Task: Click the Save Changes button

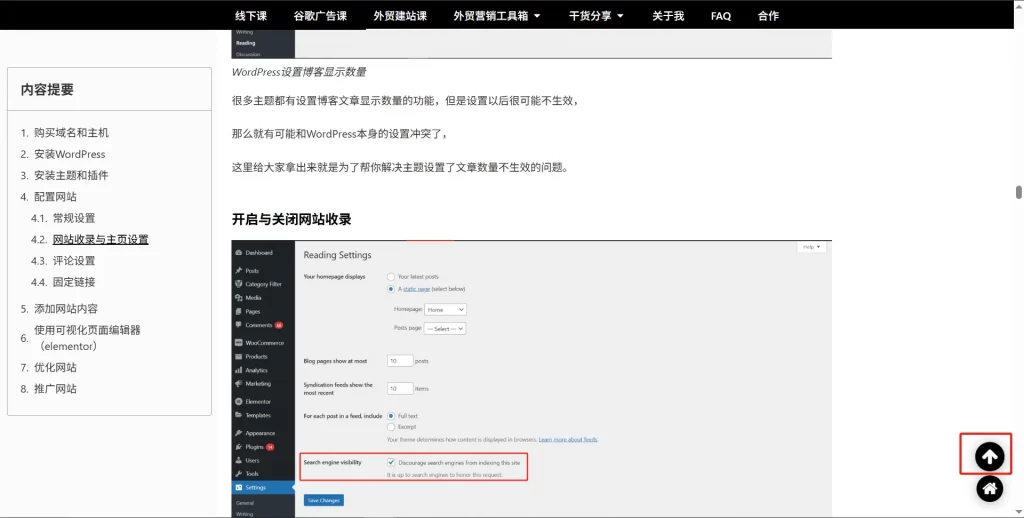Action: [x=323, y=500]
